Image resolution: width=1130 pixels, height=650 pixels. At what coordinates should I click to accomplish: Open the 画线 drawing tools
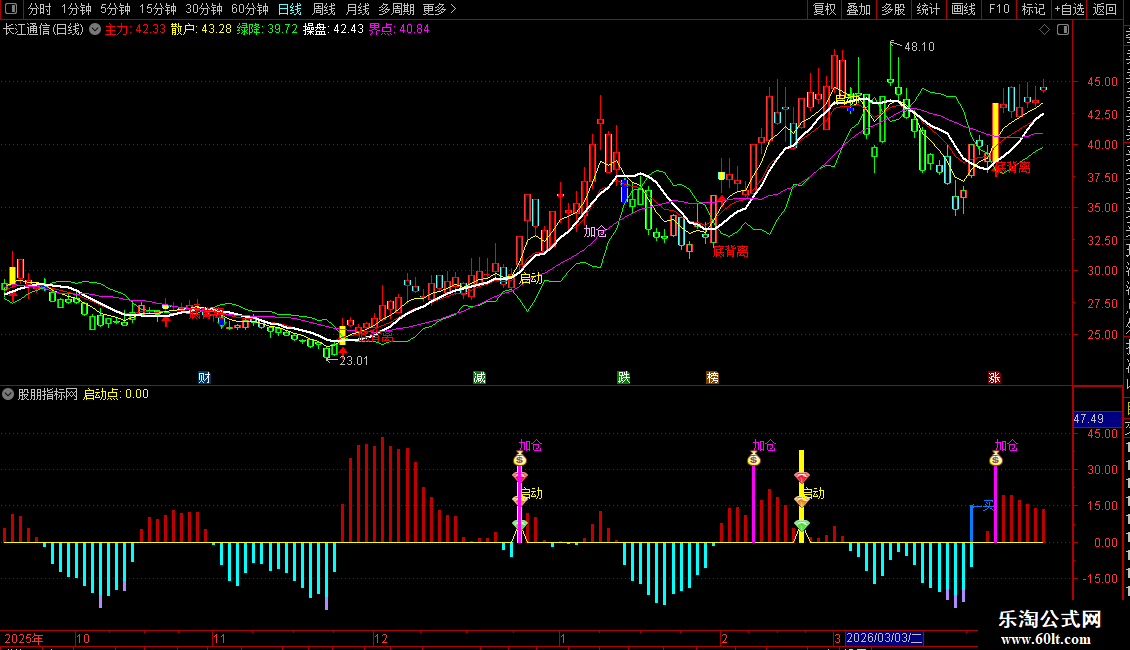pyautogui.click(x=963, y=9)
